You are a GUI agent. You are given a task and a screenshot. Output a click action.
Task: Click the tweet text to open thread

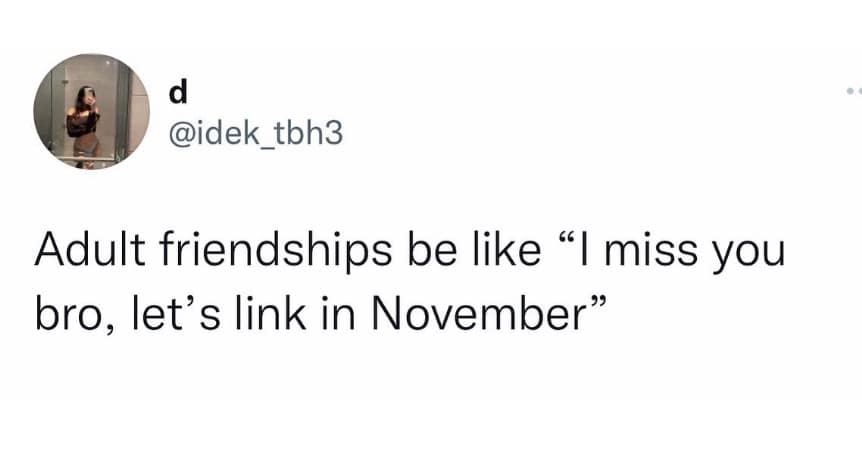pos(410,281)
